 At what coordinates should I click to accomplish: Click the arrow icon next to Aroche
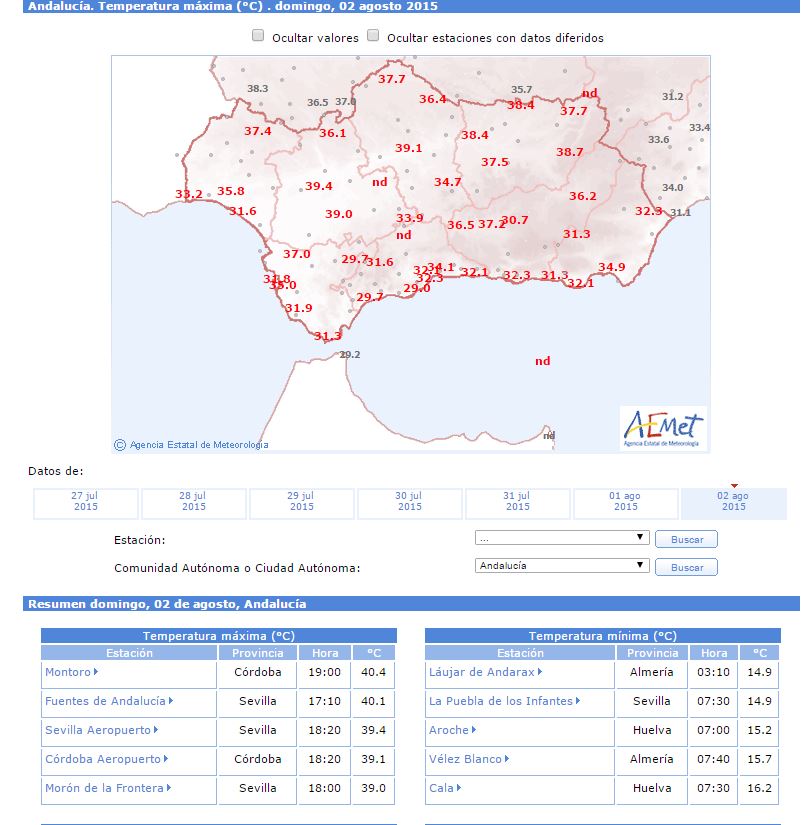tap(473, 731)
